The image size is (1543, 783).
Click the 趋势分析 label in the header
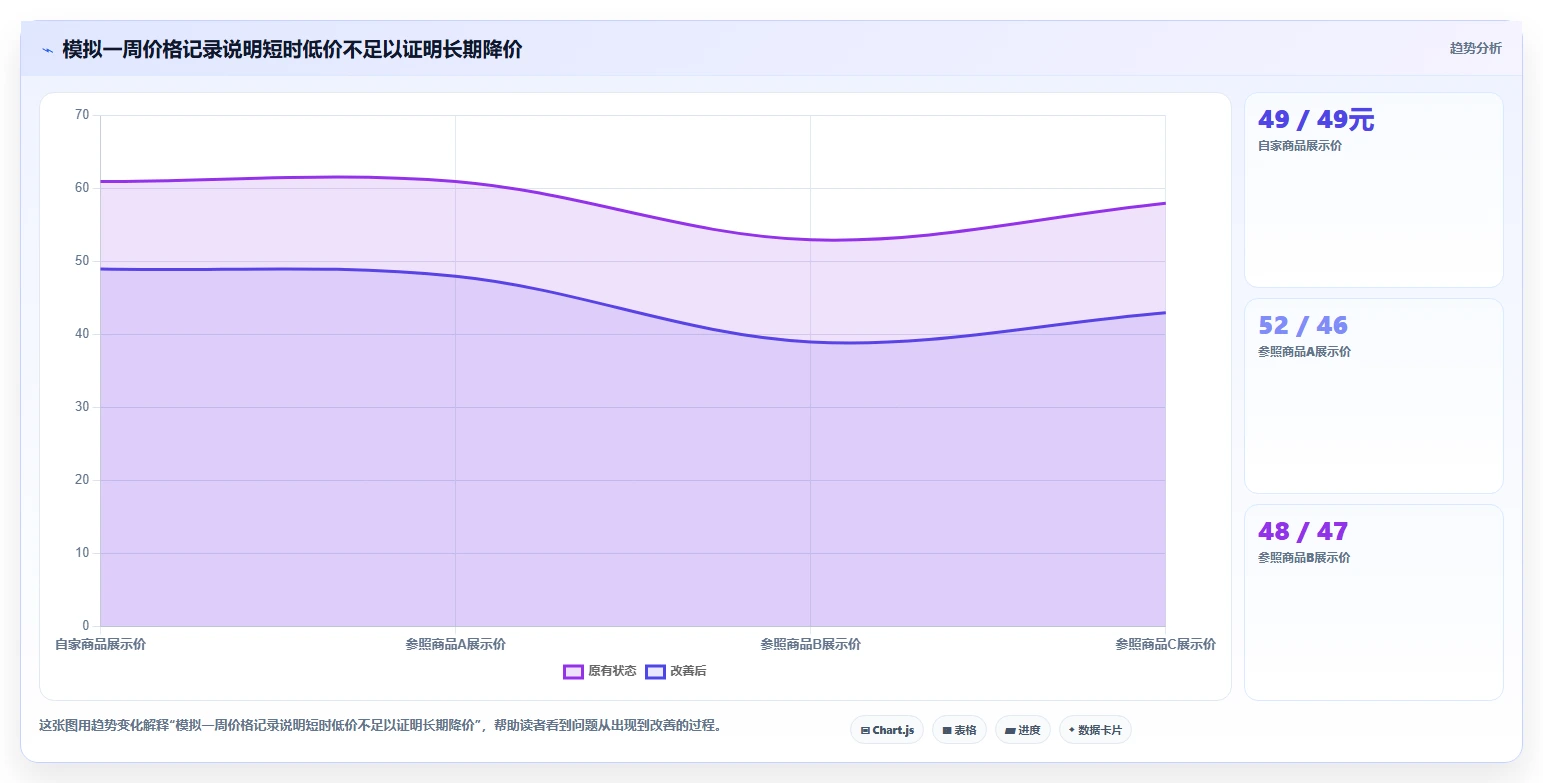point(1475,48)
